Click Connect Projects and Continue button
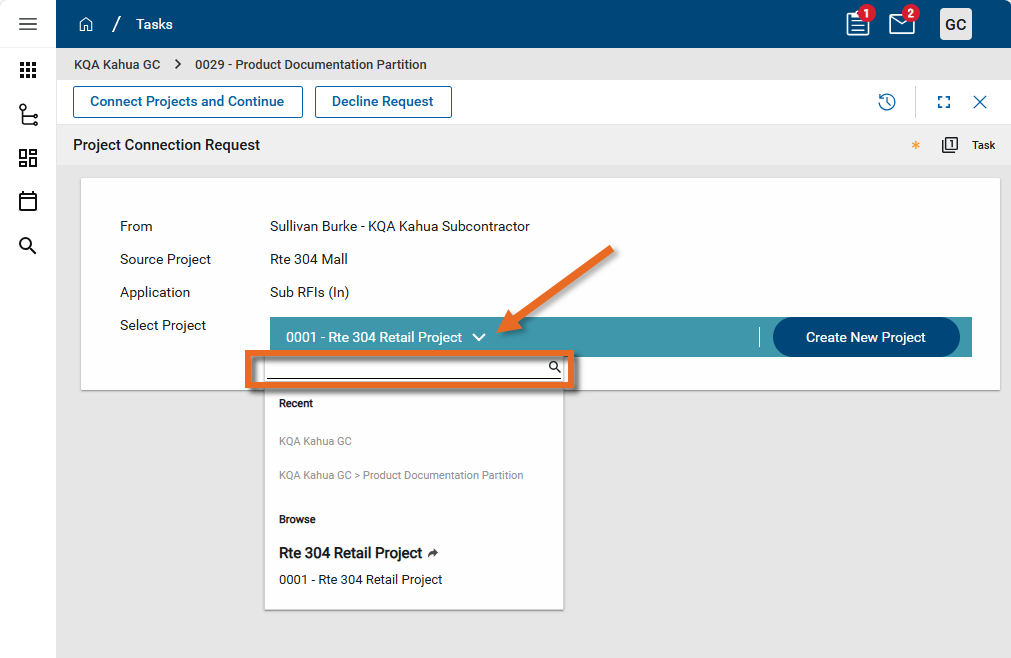The width and height of the screenshot is (1011, 658). pos(187,102)
